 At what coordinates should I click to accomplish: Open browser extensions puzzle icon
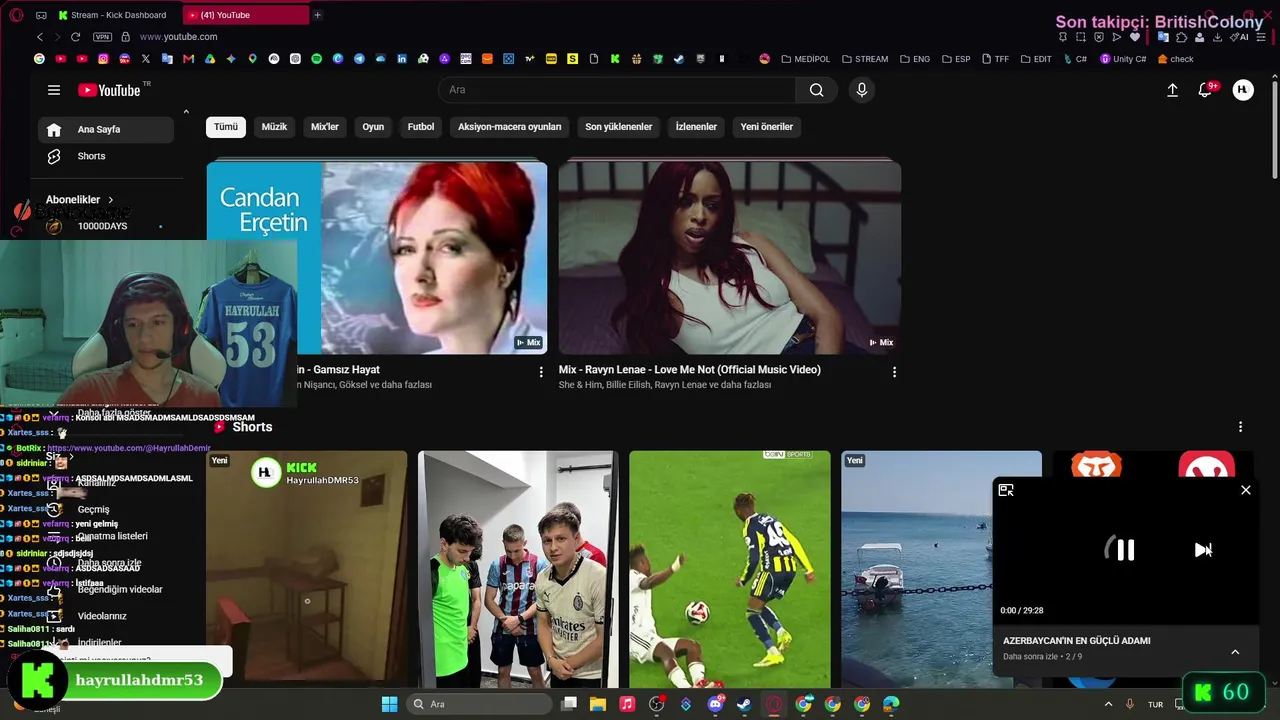click(x=1181, y=37)
